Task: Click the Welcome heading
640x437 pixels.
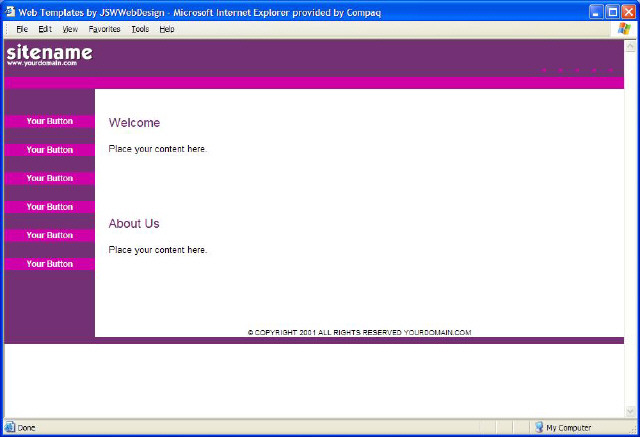Action: coord(134,123)
